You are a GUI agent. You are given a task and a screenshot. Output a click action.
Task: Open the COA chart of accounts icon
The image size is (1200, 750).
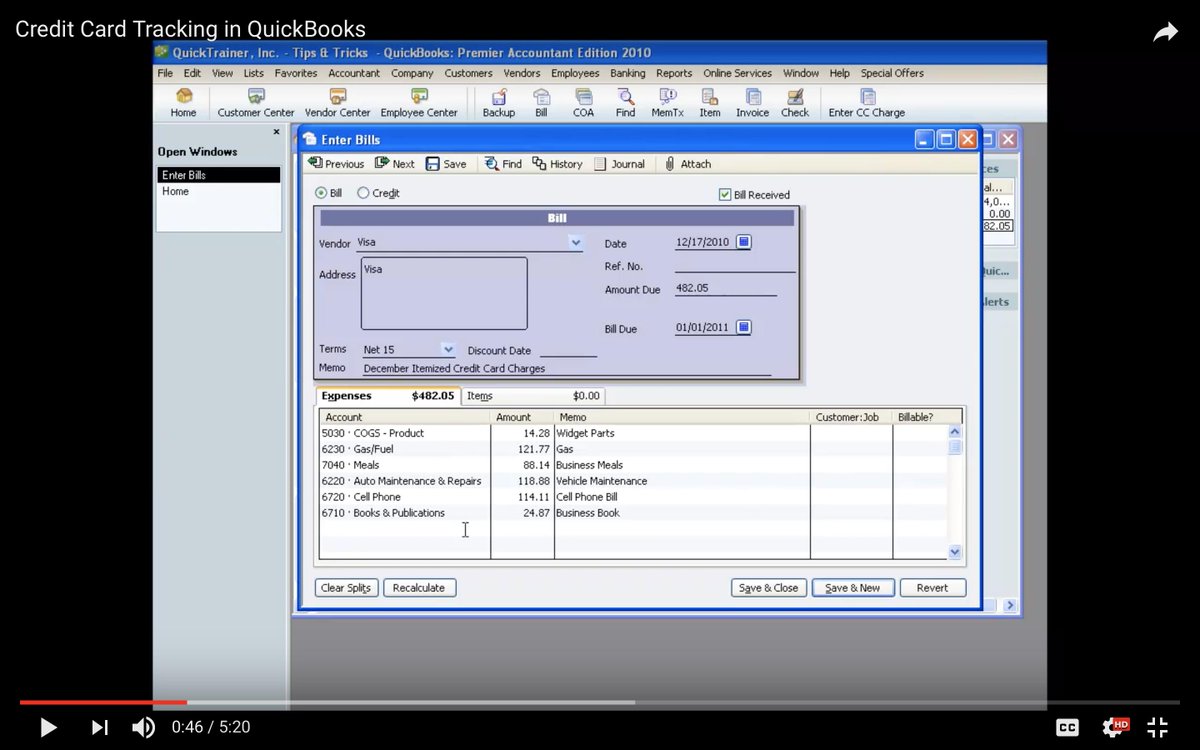coord(583,103)
